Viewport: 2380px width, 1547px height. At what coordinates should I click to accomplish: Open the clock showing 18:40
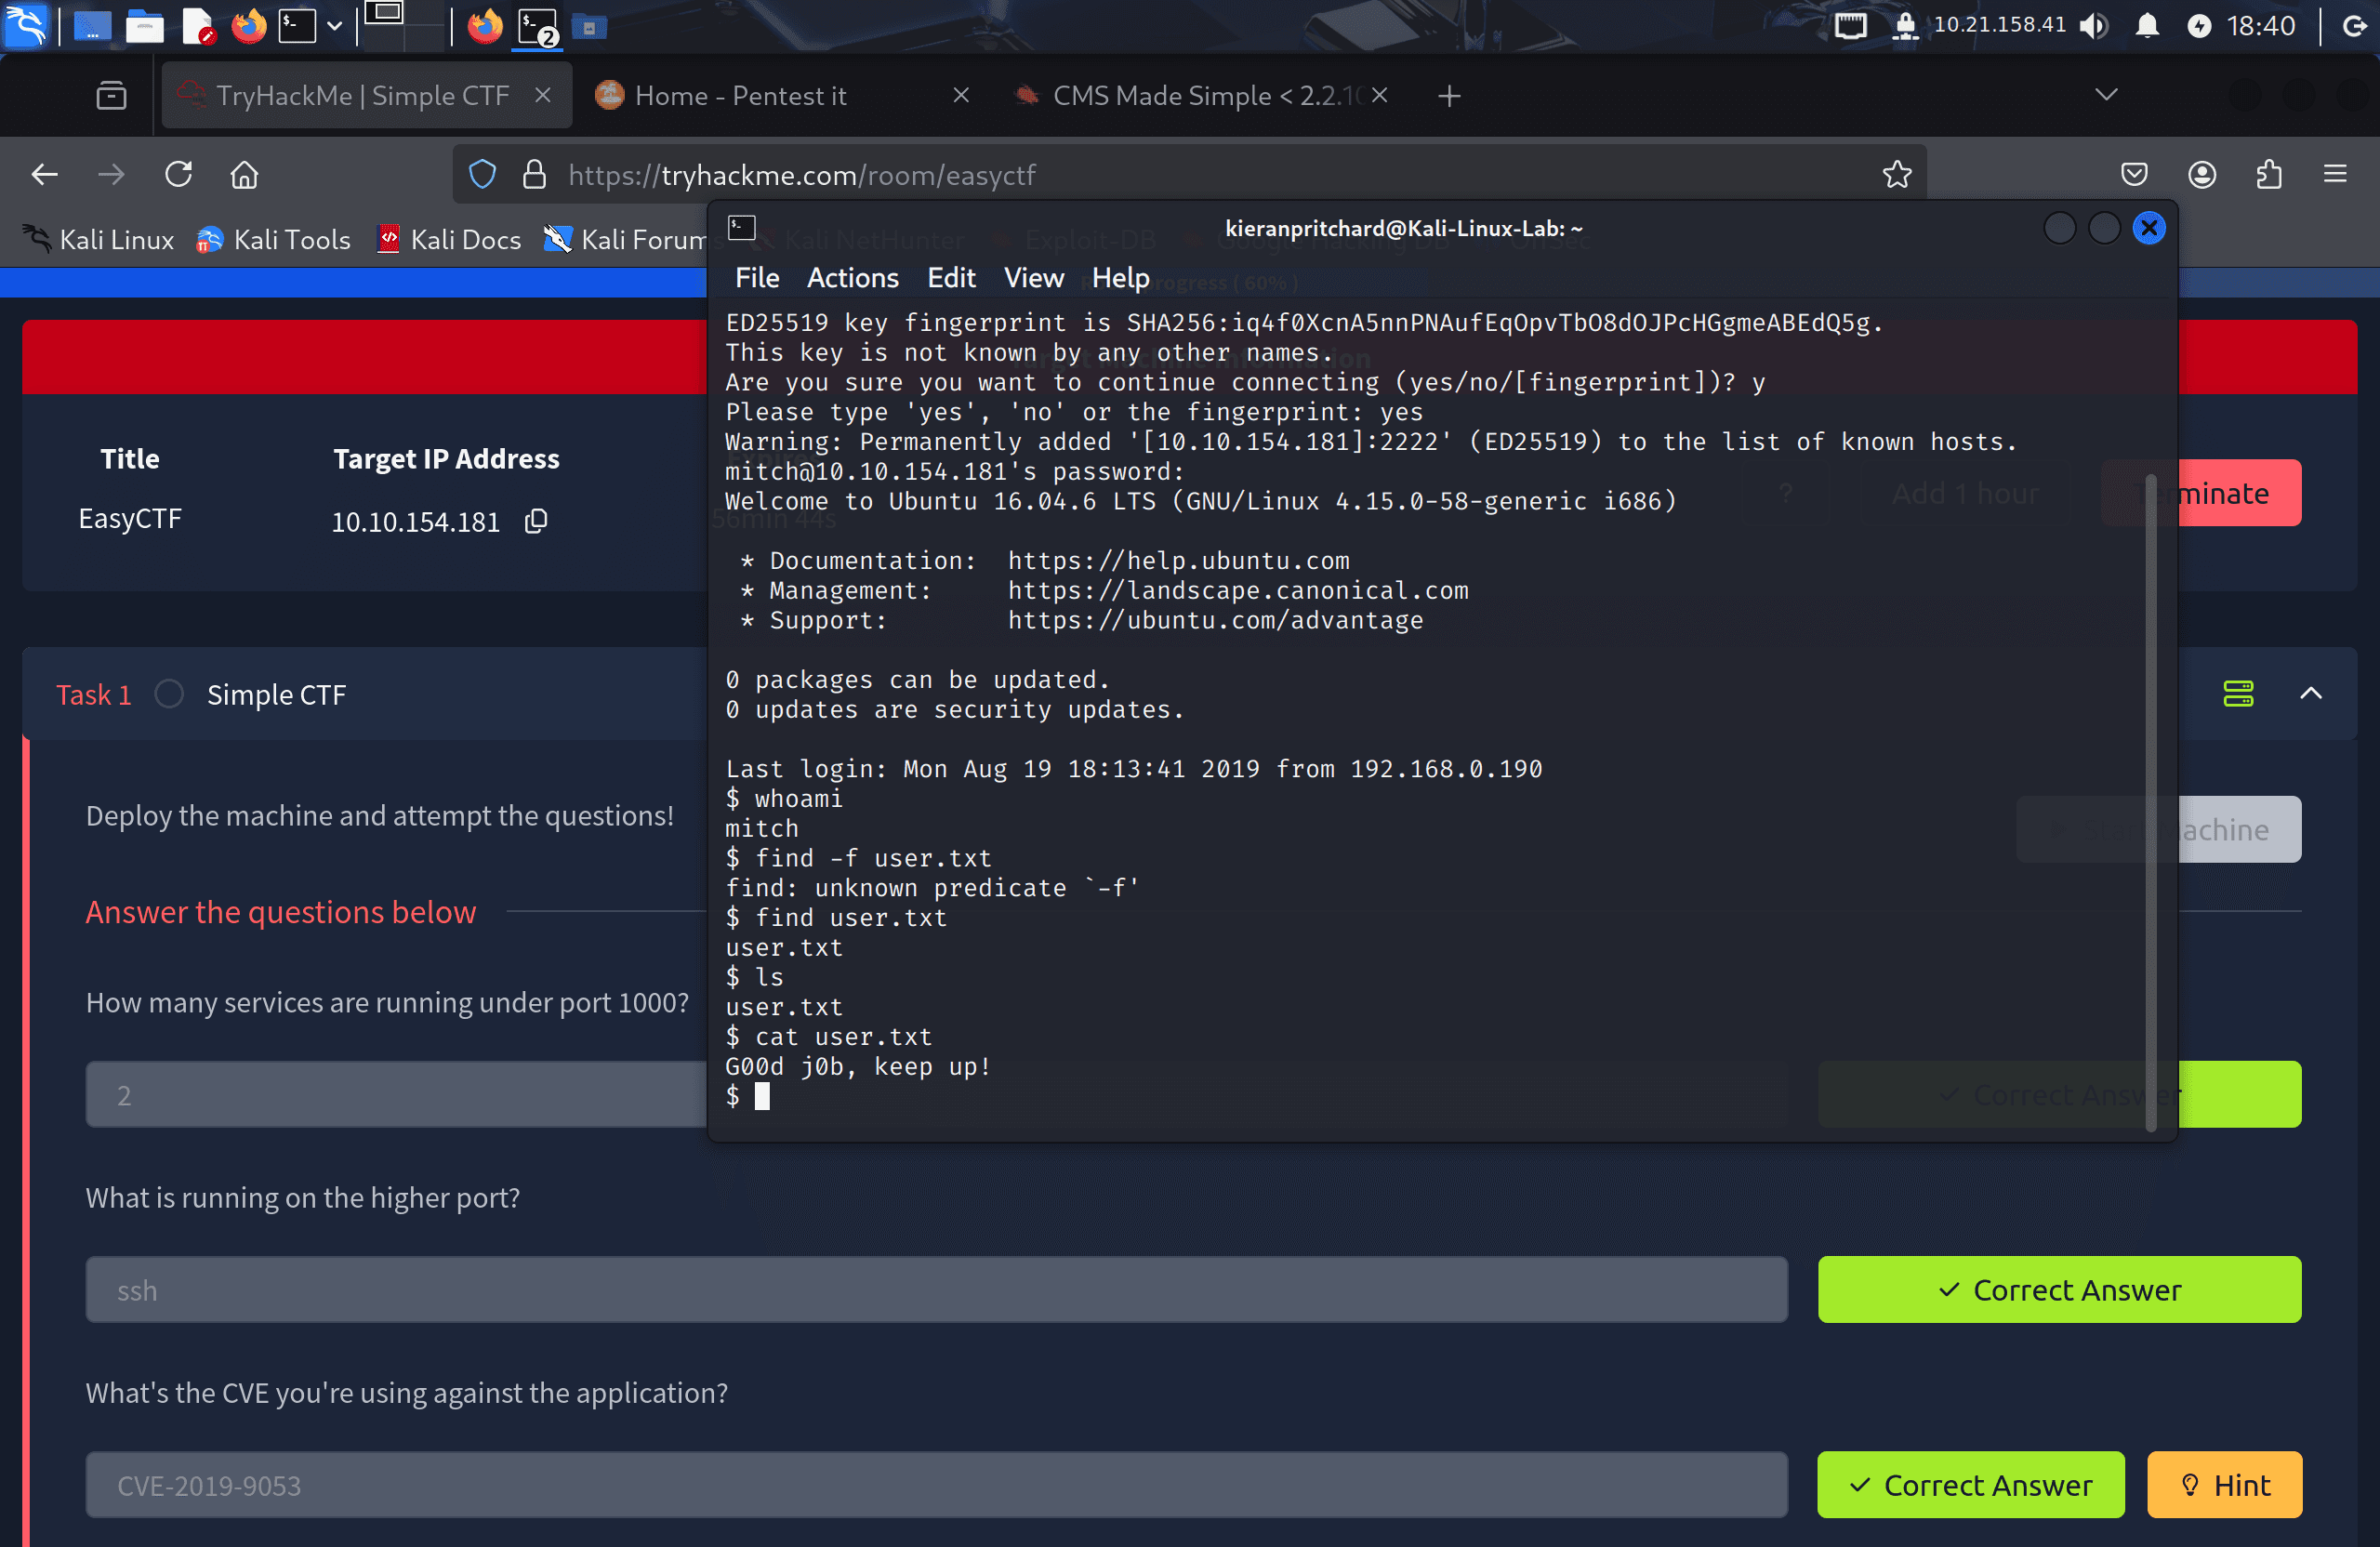coord(2261,26)
